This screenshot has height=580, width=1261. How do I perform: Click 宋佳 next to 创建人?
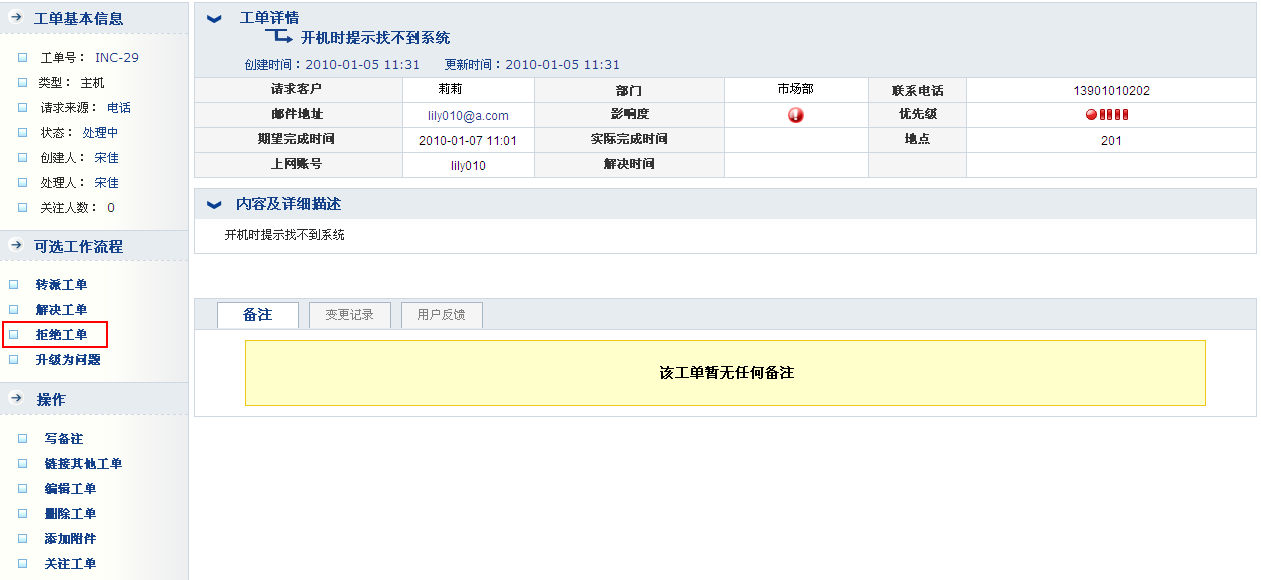pos(107,158)
